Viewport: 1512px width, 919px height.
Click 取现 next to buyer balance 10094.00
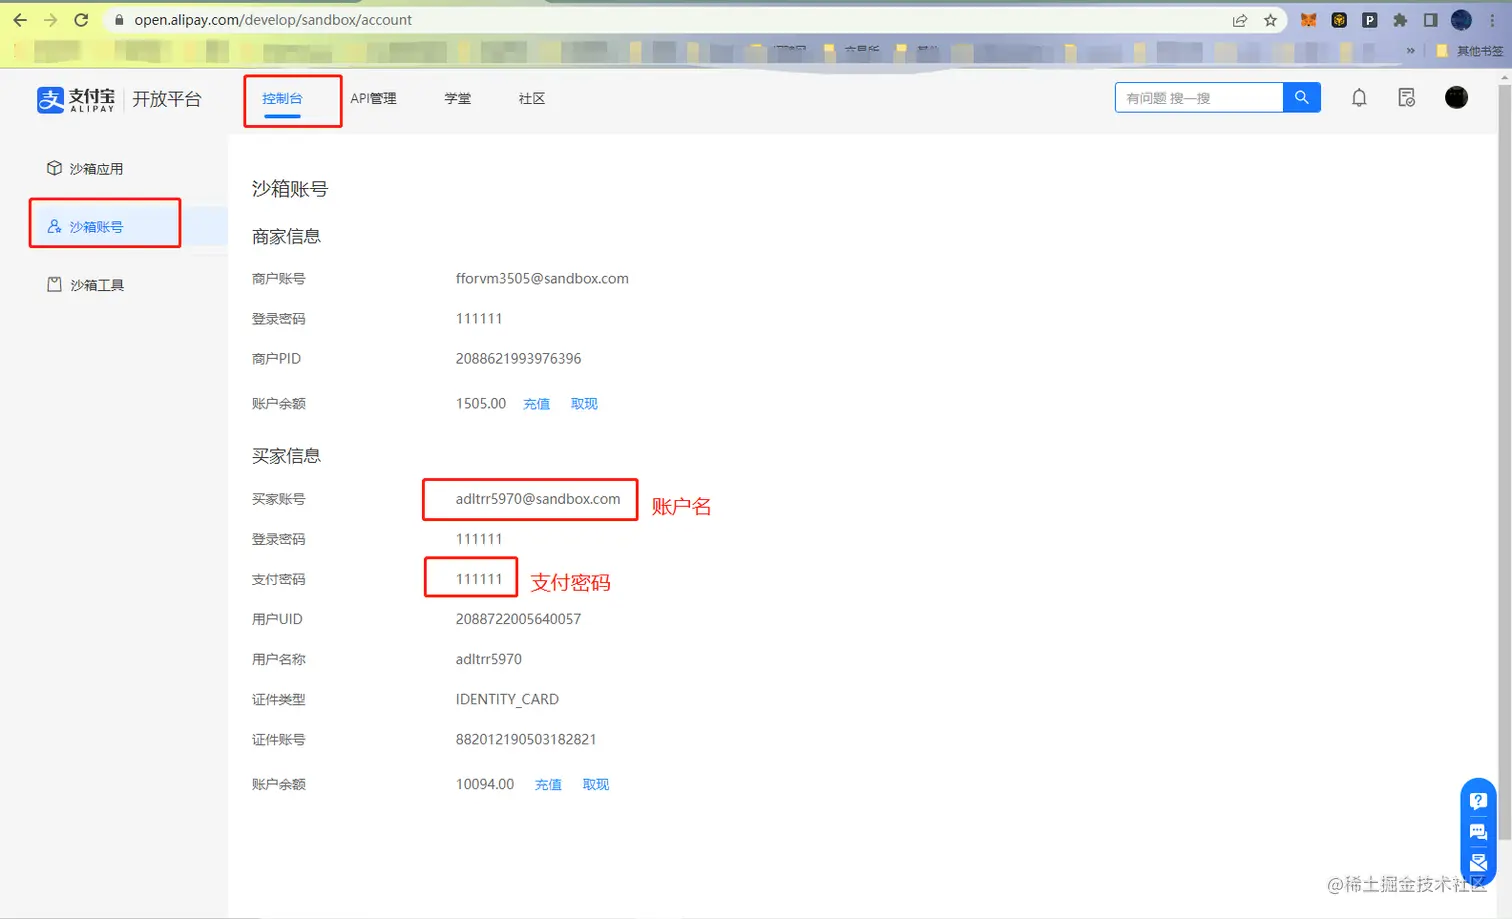(596, 785)
